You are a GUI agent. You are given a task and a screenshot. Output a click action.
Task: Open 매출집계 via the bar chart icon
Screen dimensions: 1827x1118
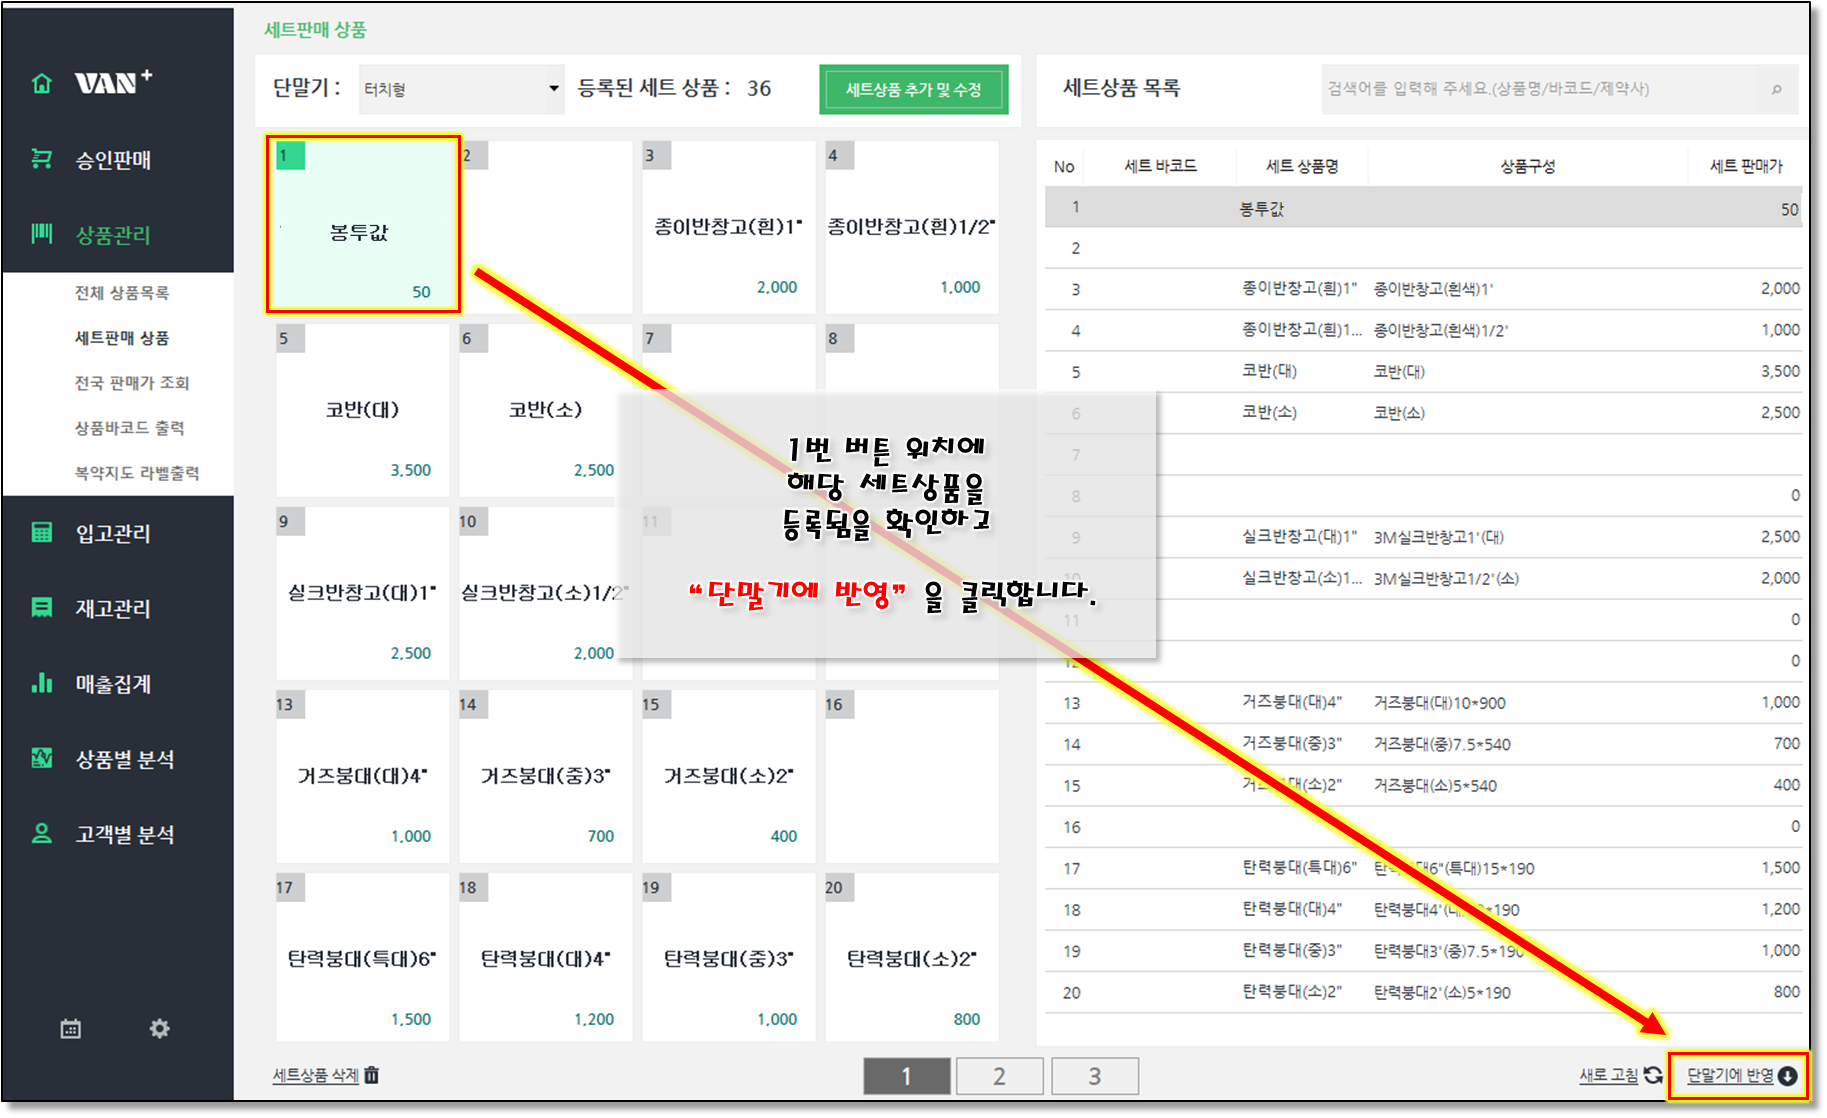(x=42, y=683)
